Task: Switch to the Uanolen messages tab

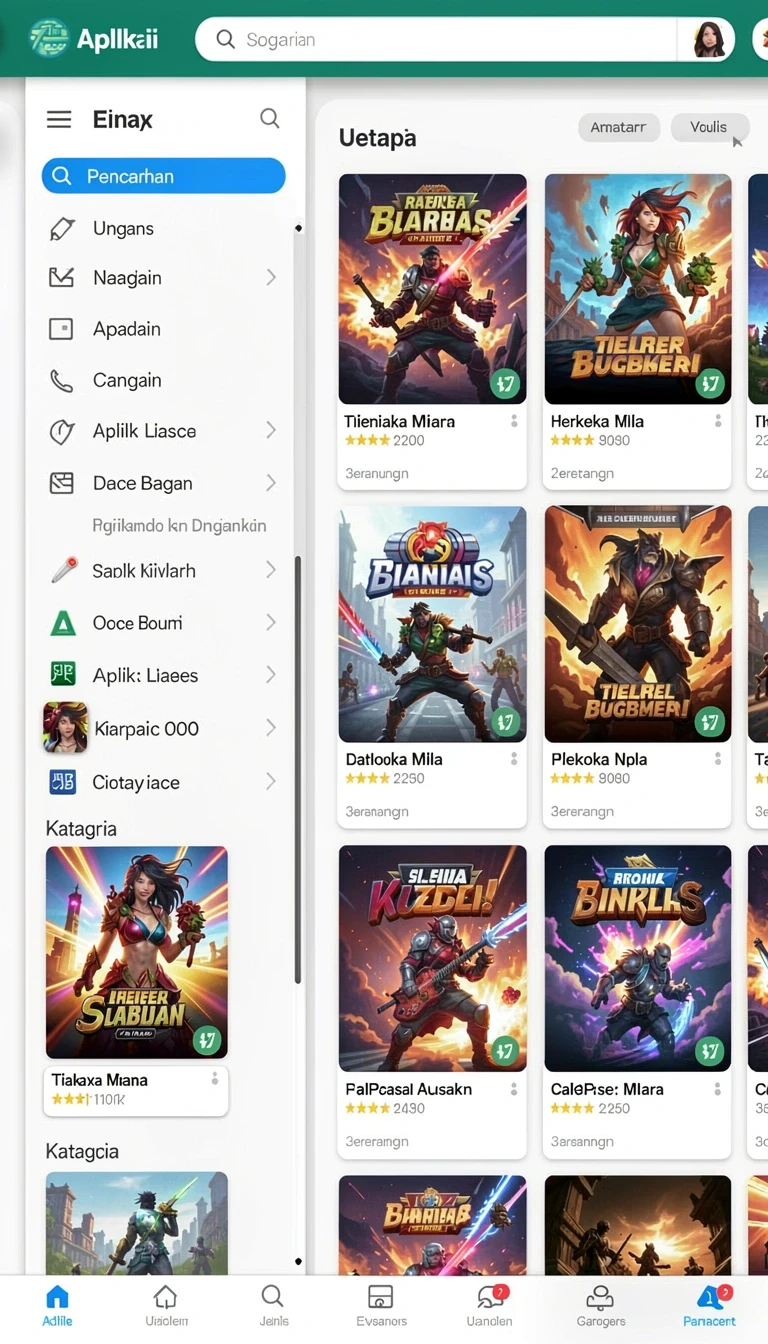Action: (490, 1306)
